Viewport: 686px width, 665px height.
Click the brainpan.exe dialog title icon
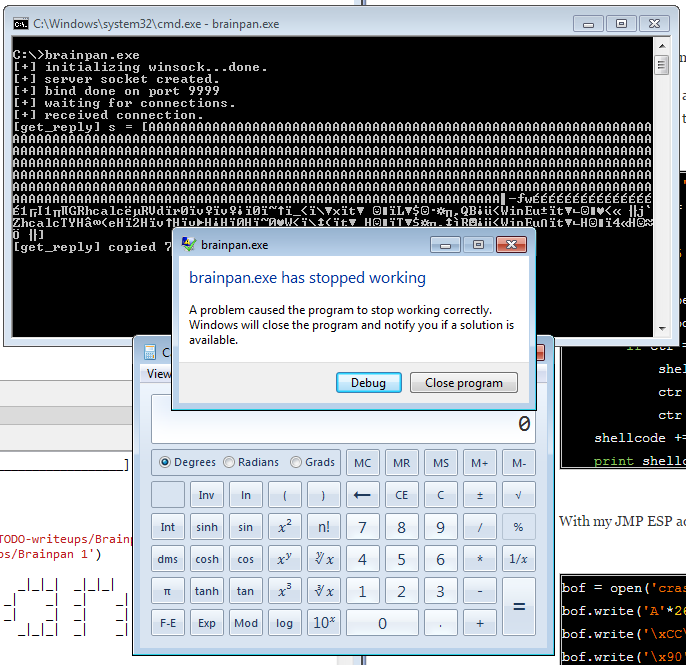coord(189,244)
